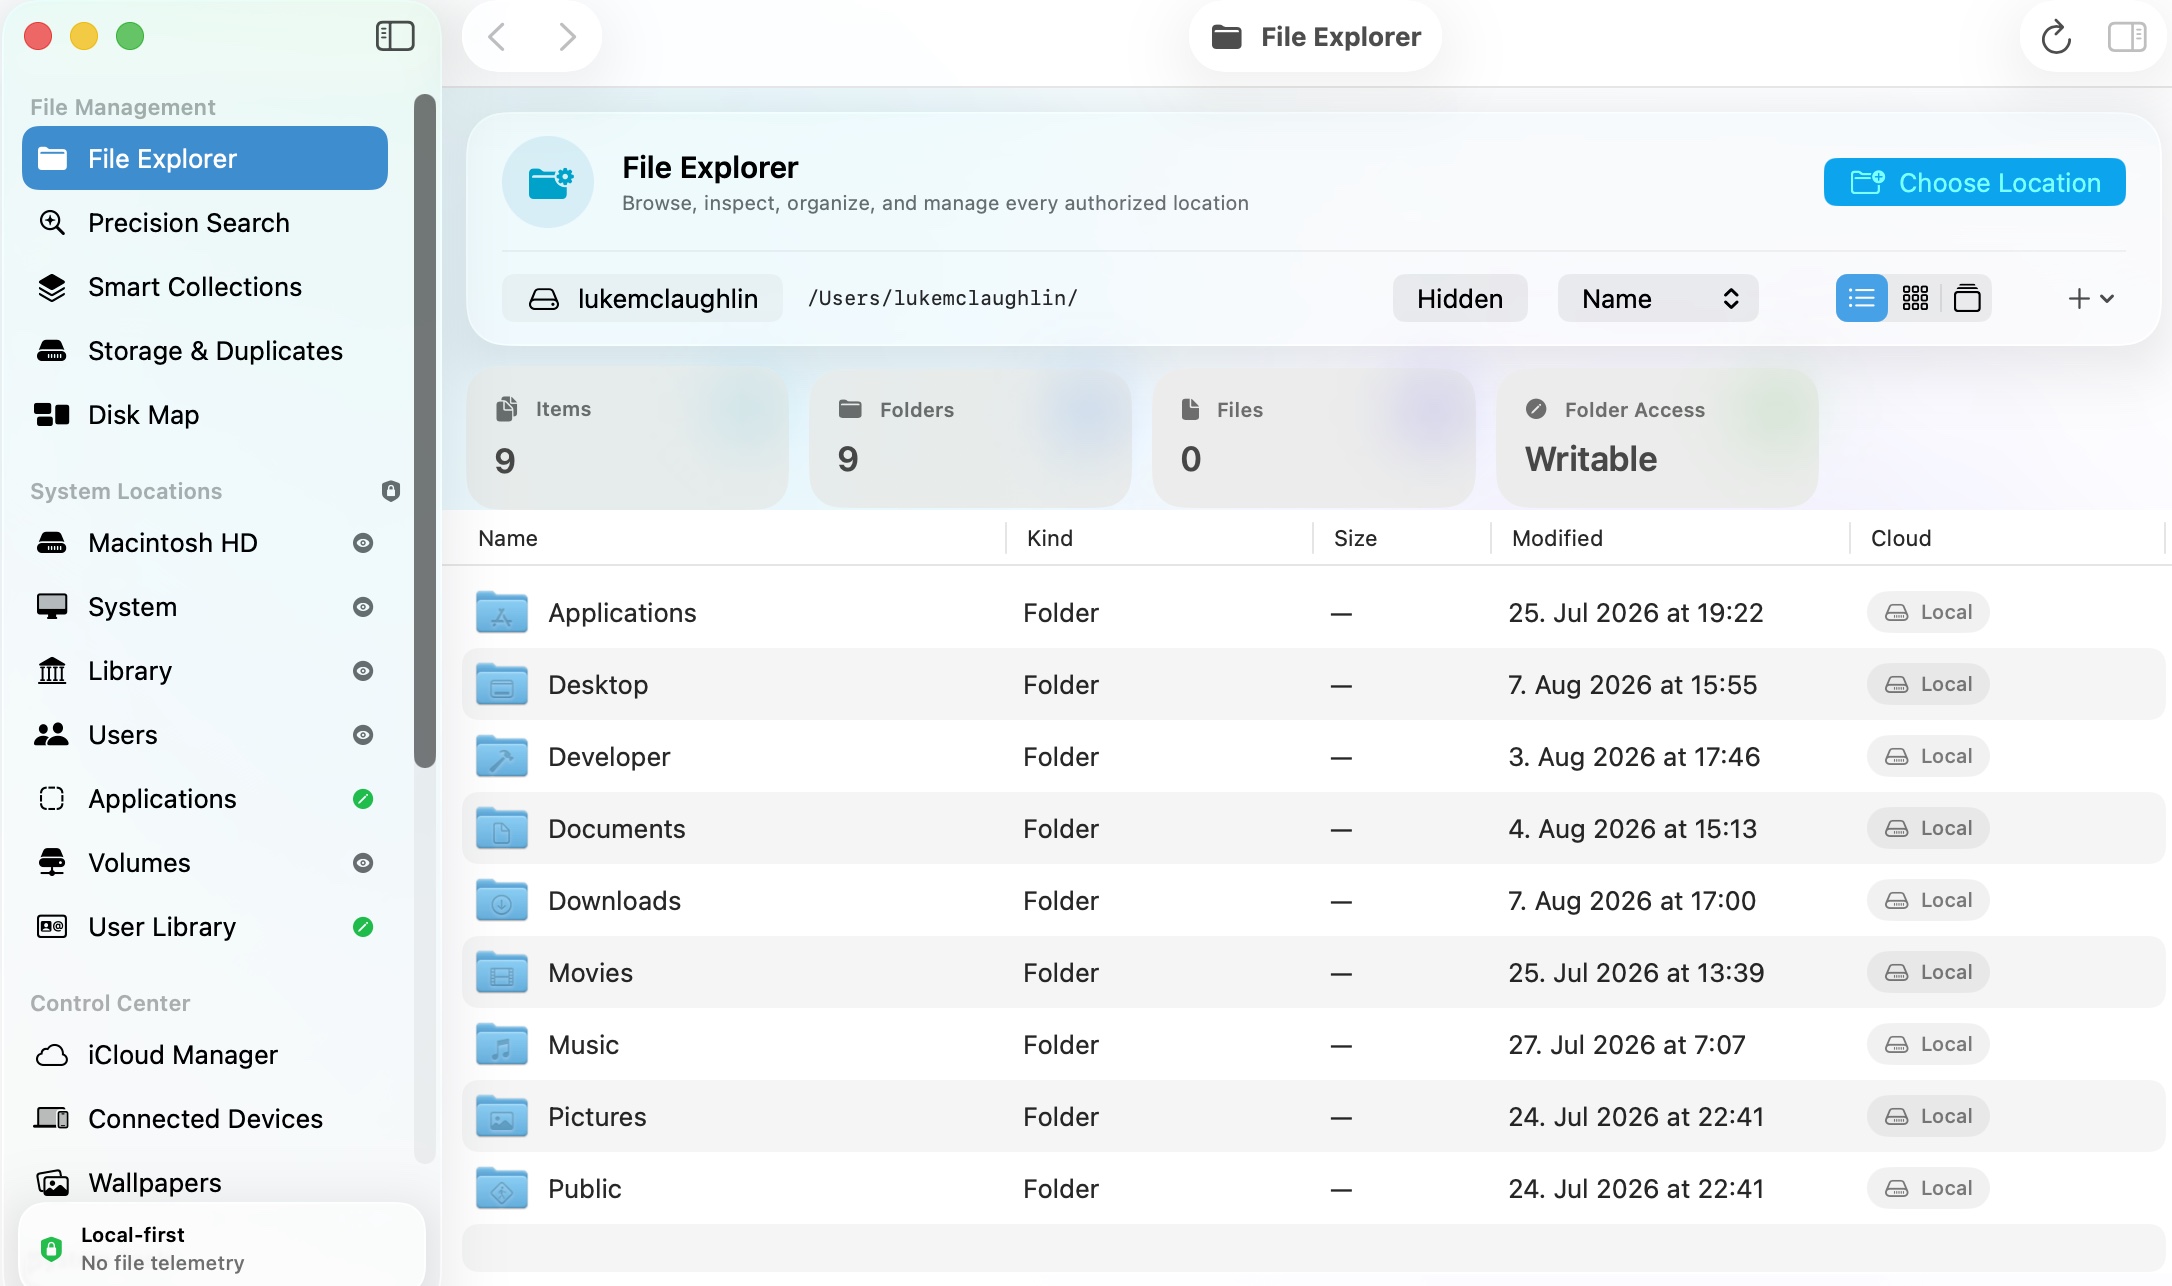Image resolution: width=2172 pixels, height=1286 pixels.
Task: Toggle eye icon next to Macintosh HD
Action: click(x=363, y=543)
